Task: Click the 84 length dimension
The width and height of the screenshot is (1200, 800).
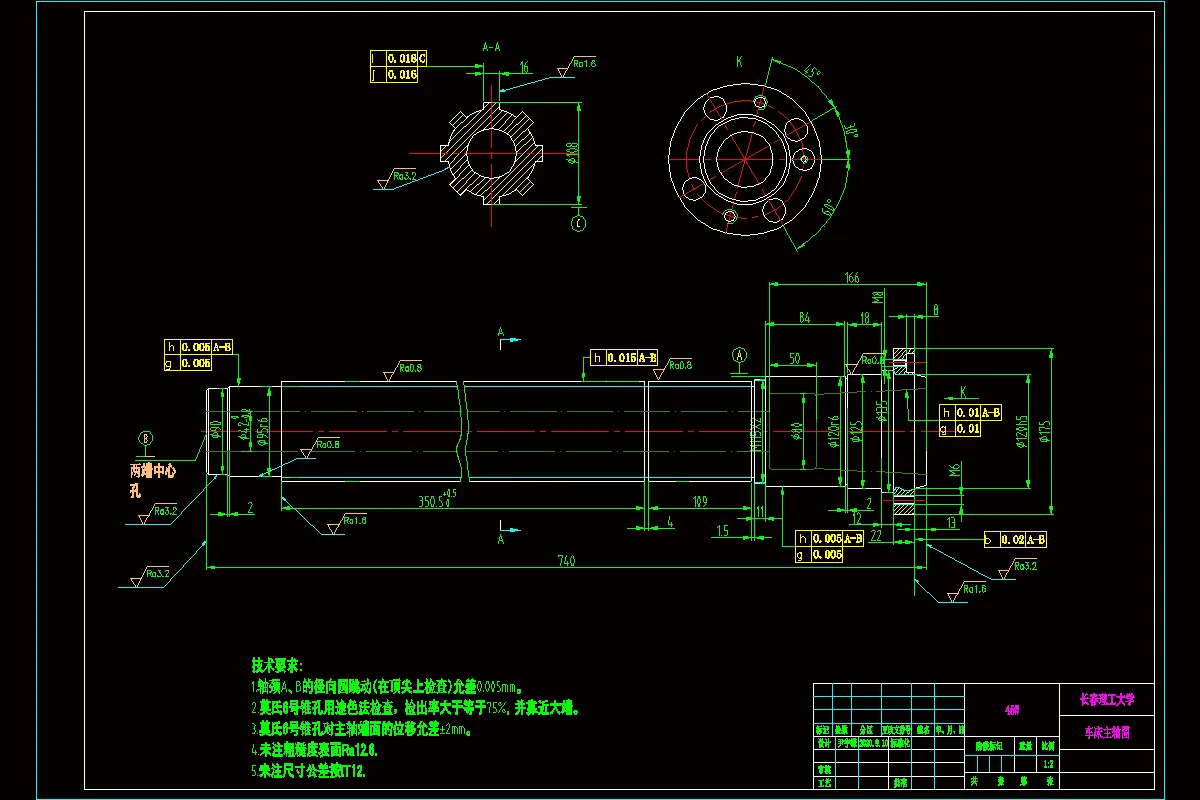Action: (803, 317)
